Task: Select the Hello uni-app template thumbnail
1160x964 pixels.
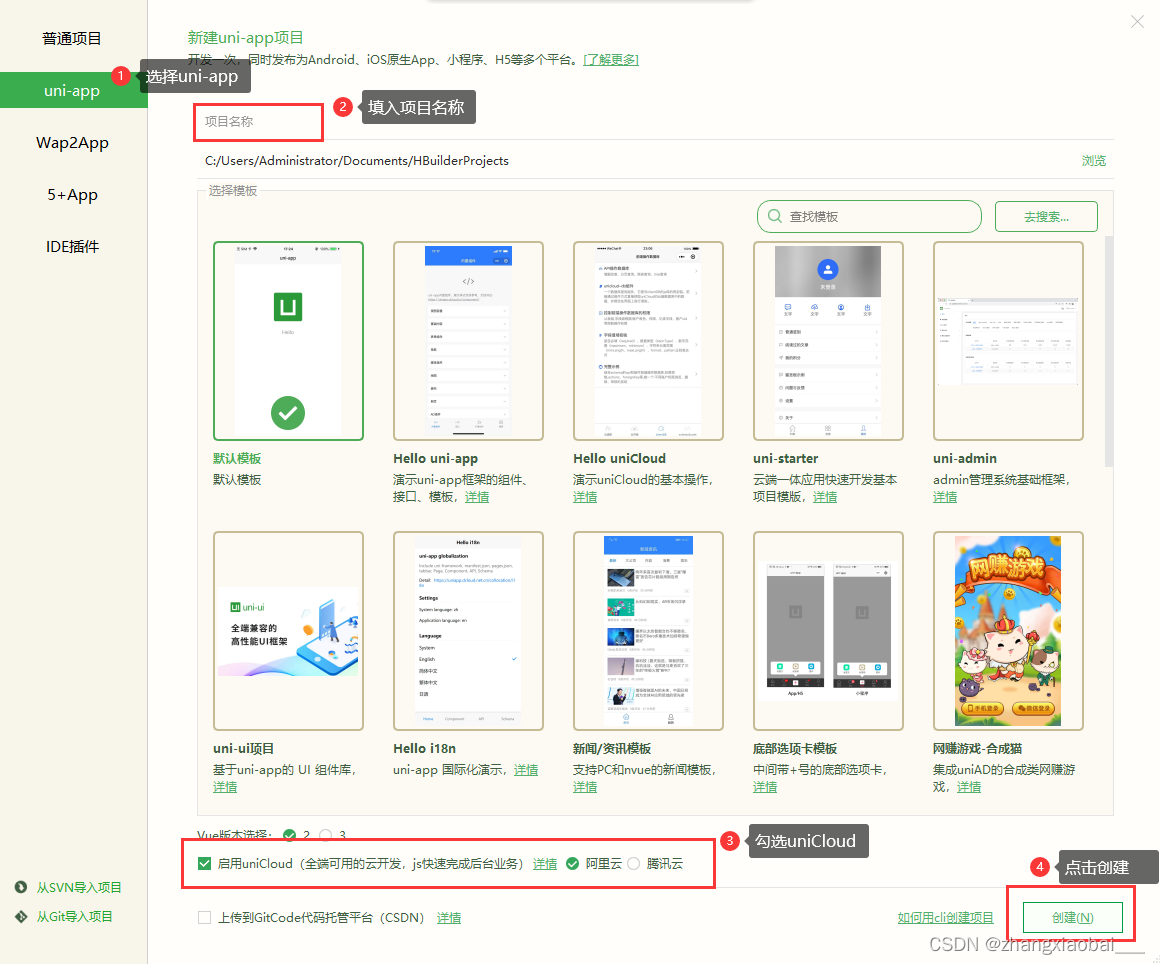Action: (468, 340)
